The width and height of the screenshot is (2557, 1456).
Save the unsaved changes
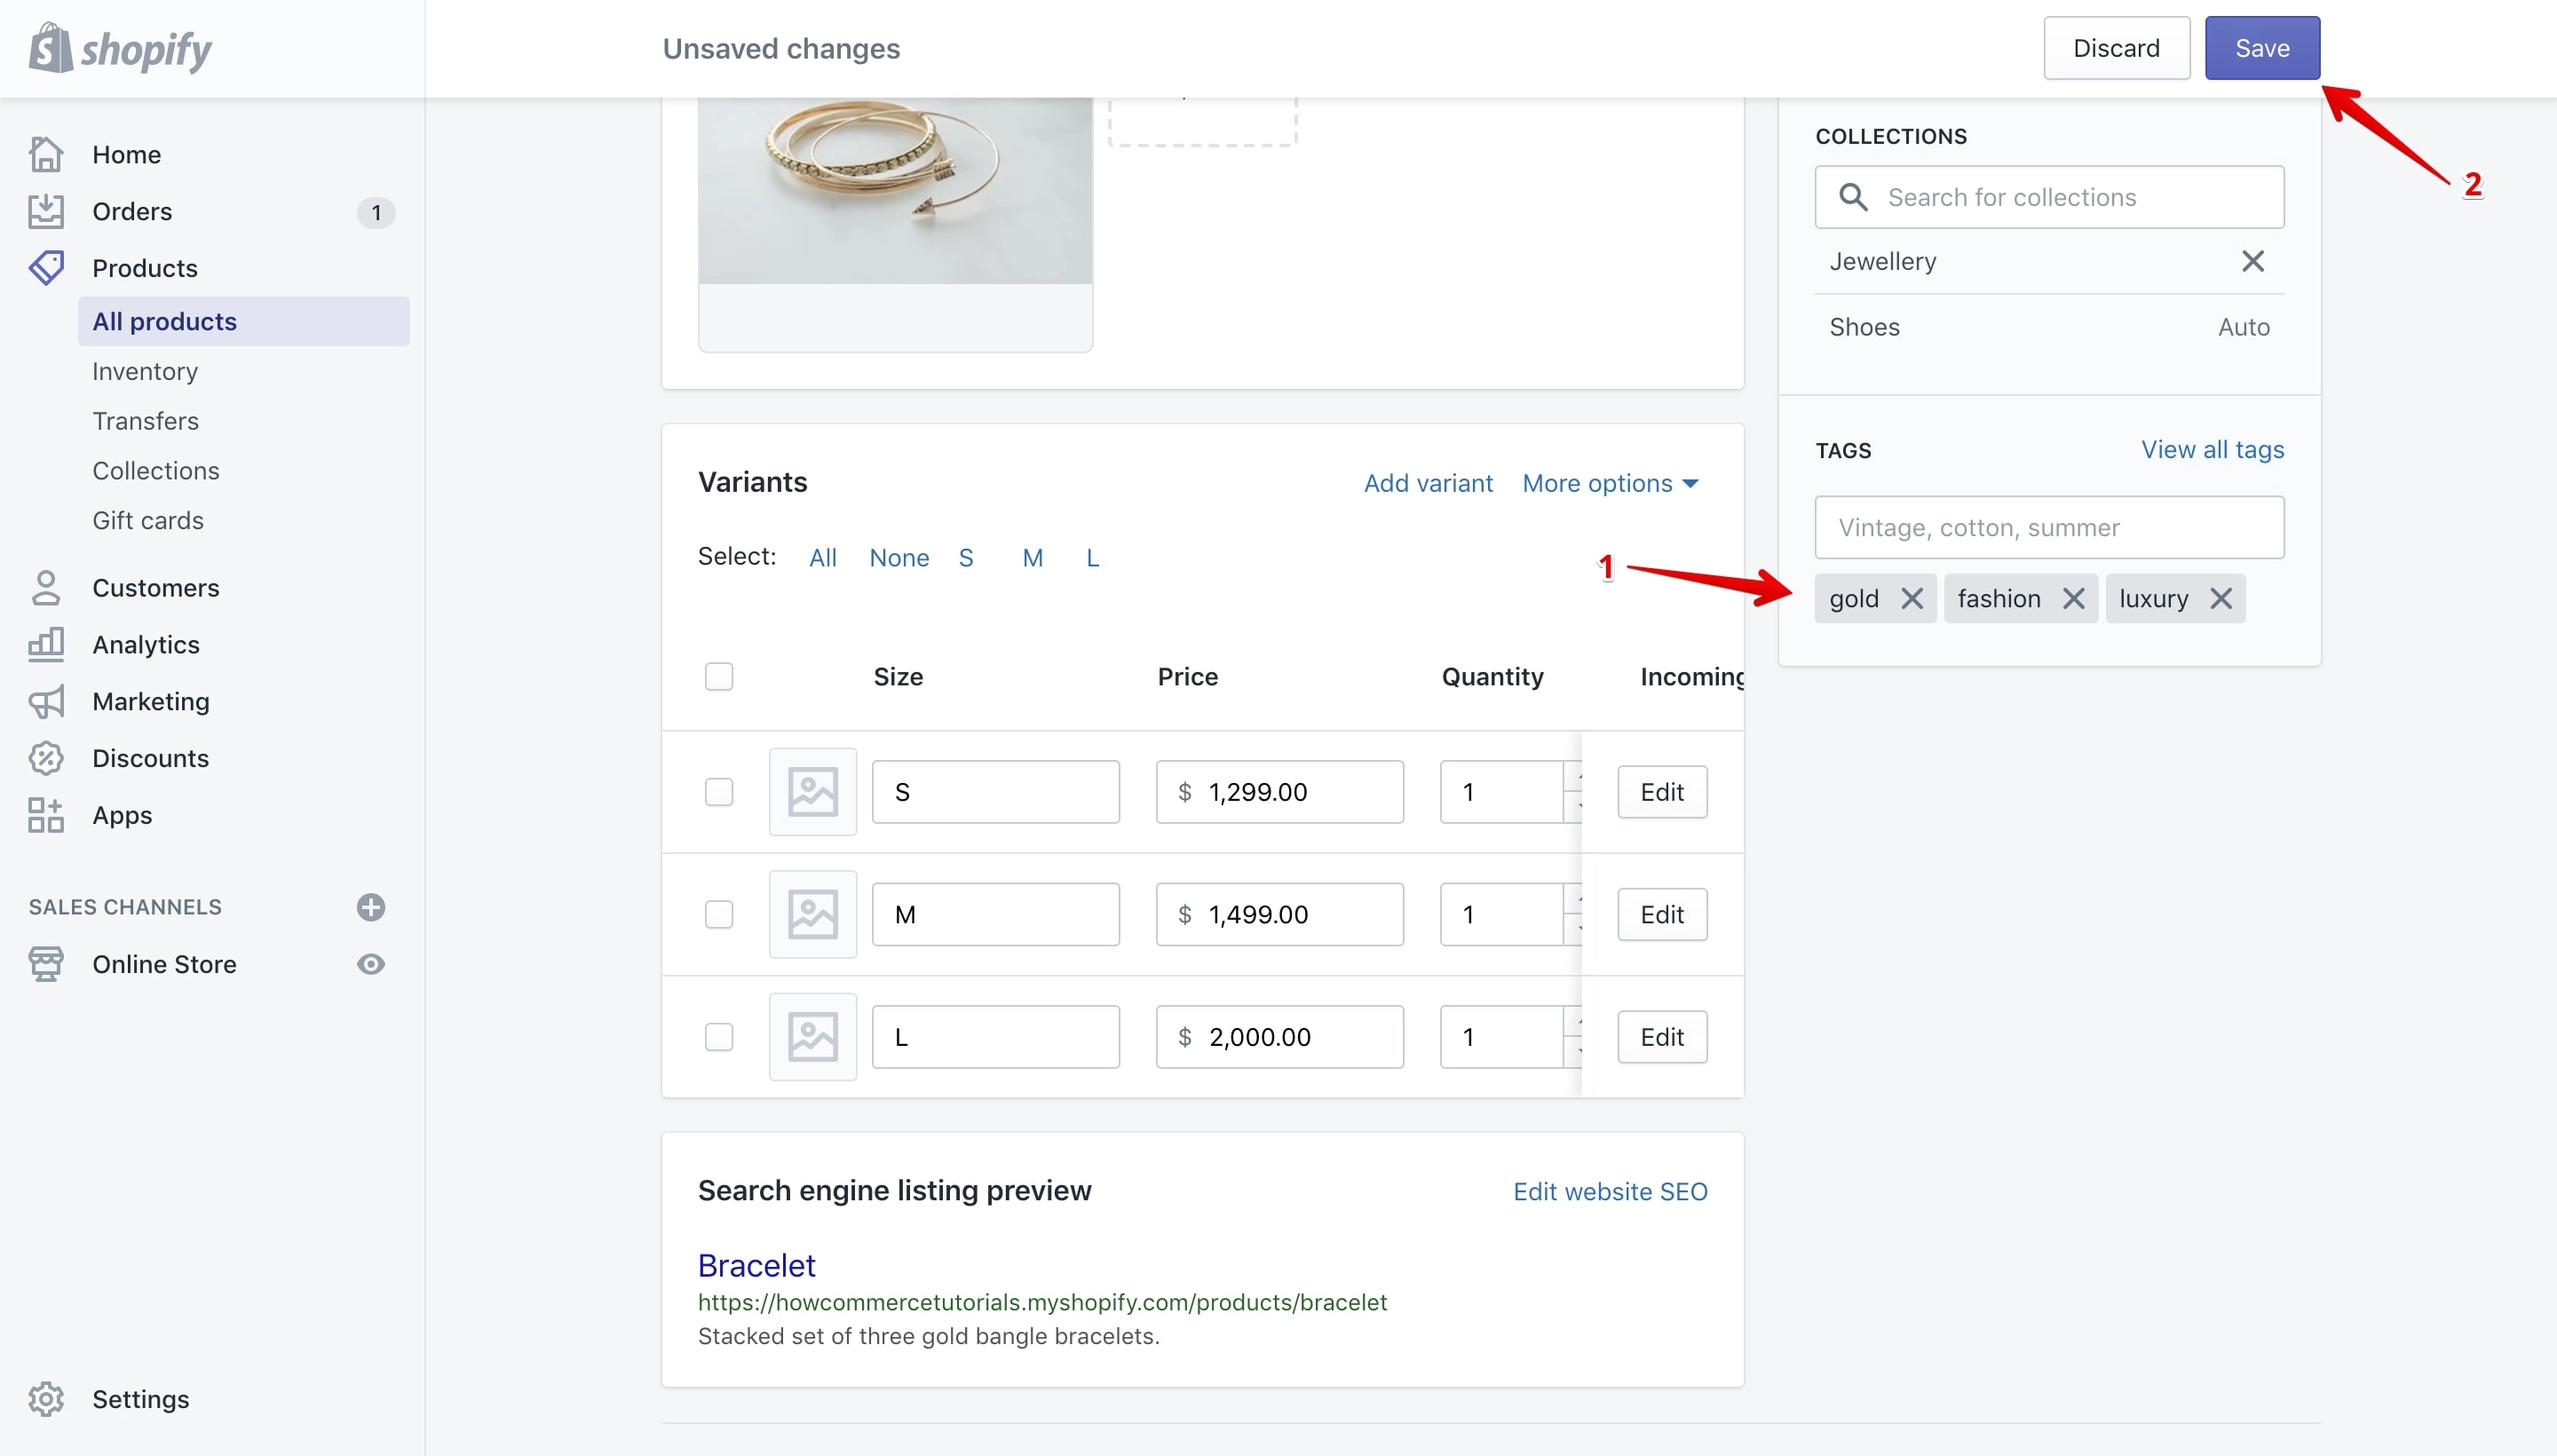[x=2262, y=48]
